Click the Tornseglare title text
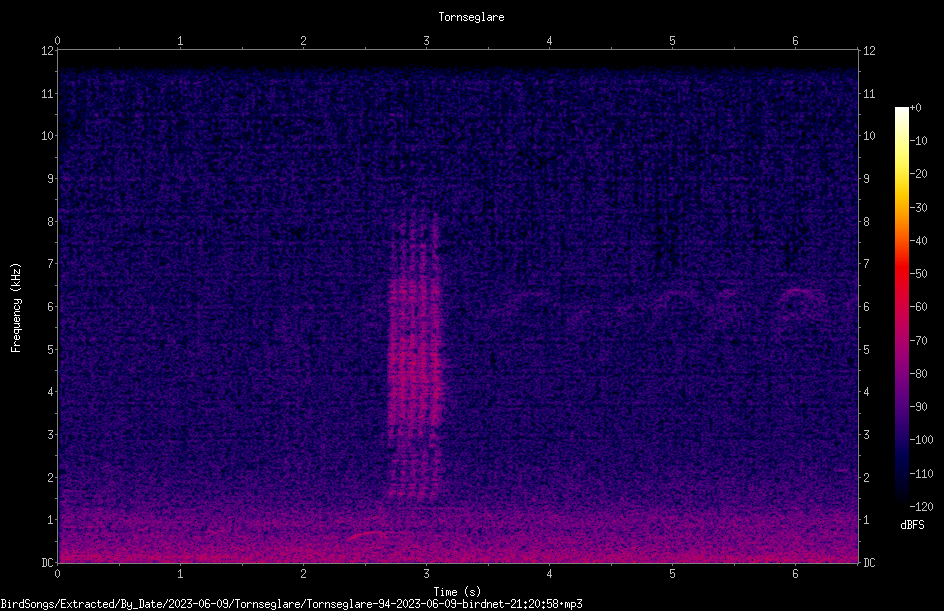This screenshot has height=611, width=944. [x=471, y=17]
